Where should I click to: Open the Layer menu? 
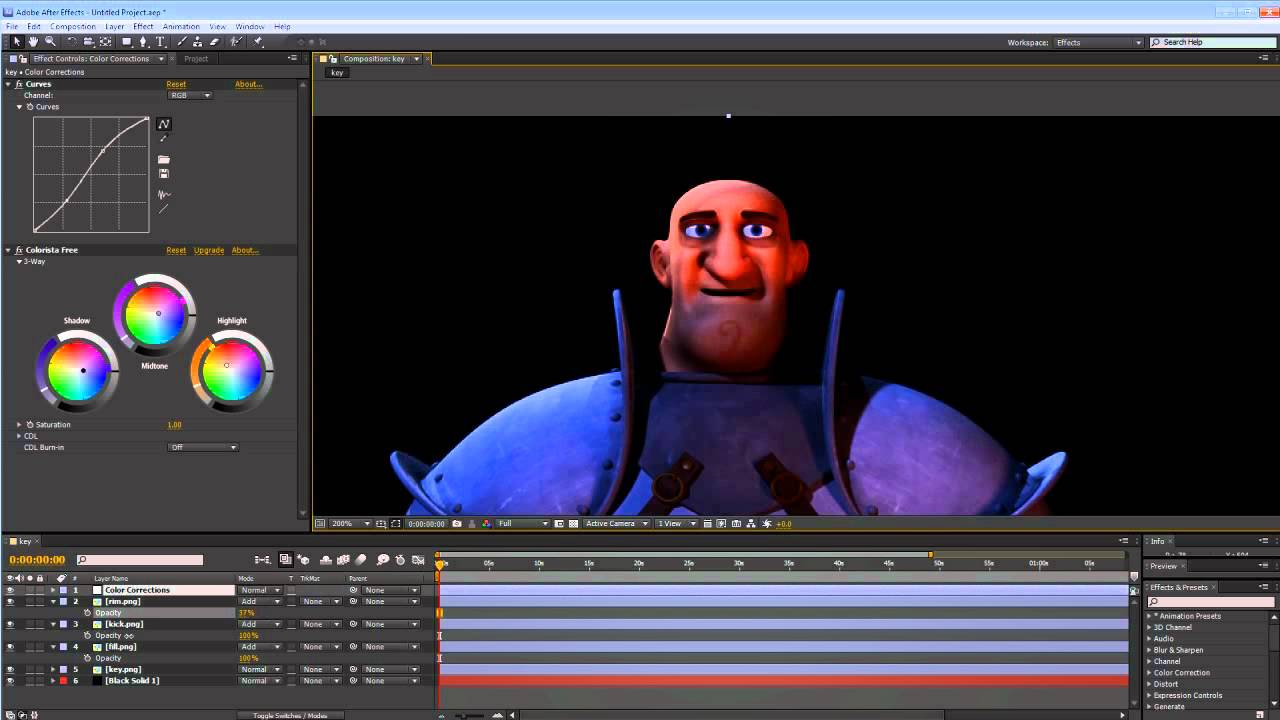(x=115, y=27)
